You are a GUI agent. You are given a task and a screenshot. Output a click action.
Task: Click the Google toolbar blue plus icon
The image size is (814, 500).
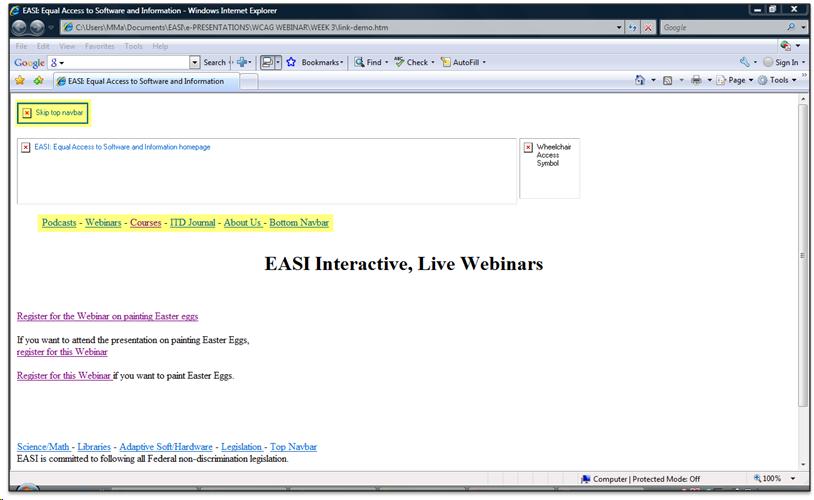click(x=242, y=62)
